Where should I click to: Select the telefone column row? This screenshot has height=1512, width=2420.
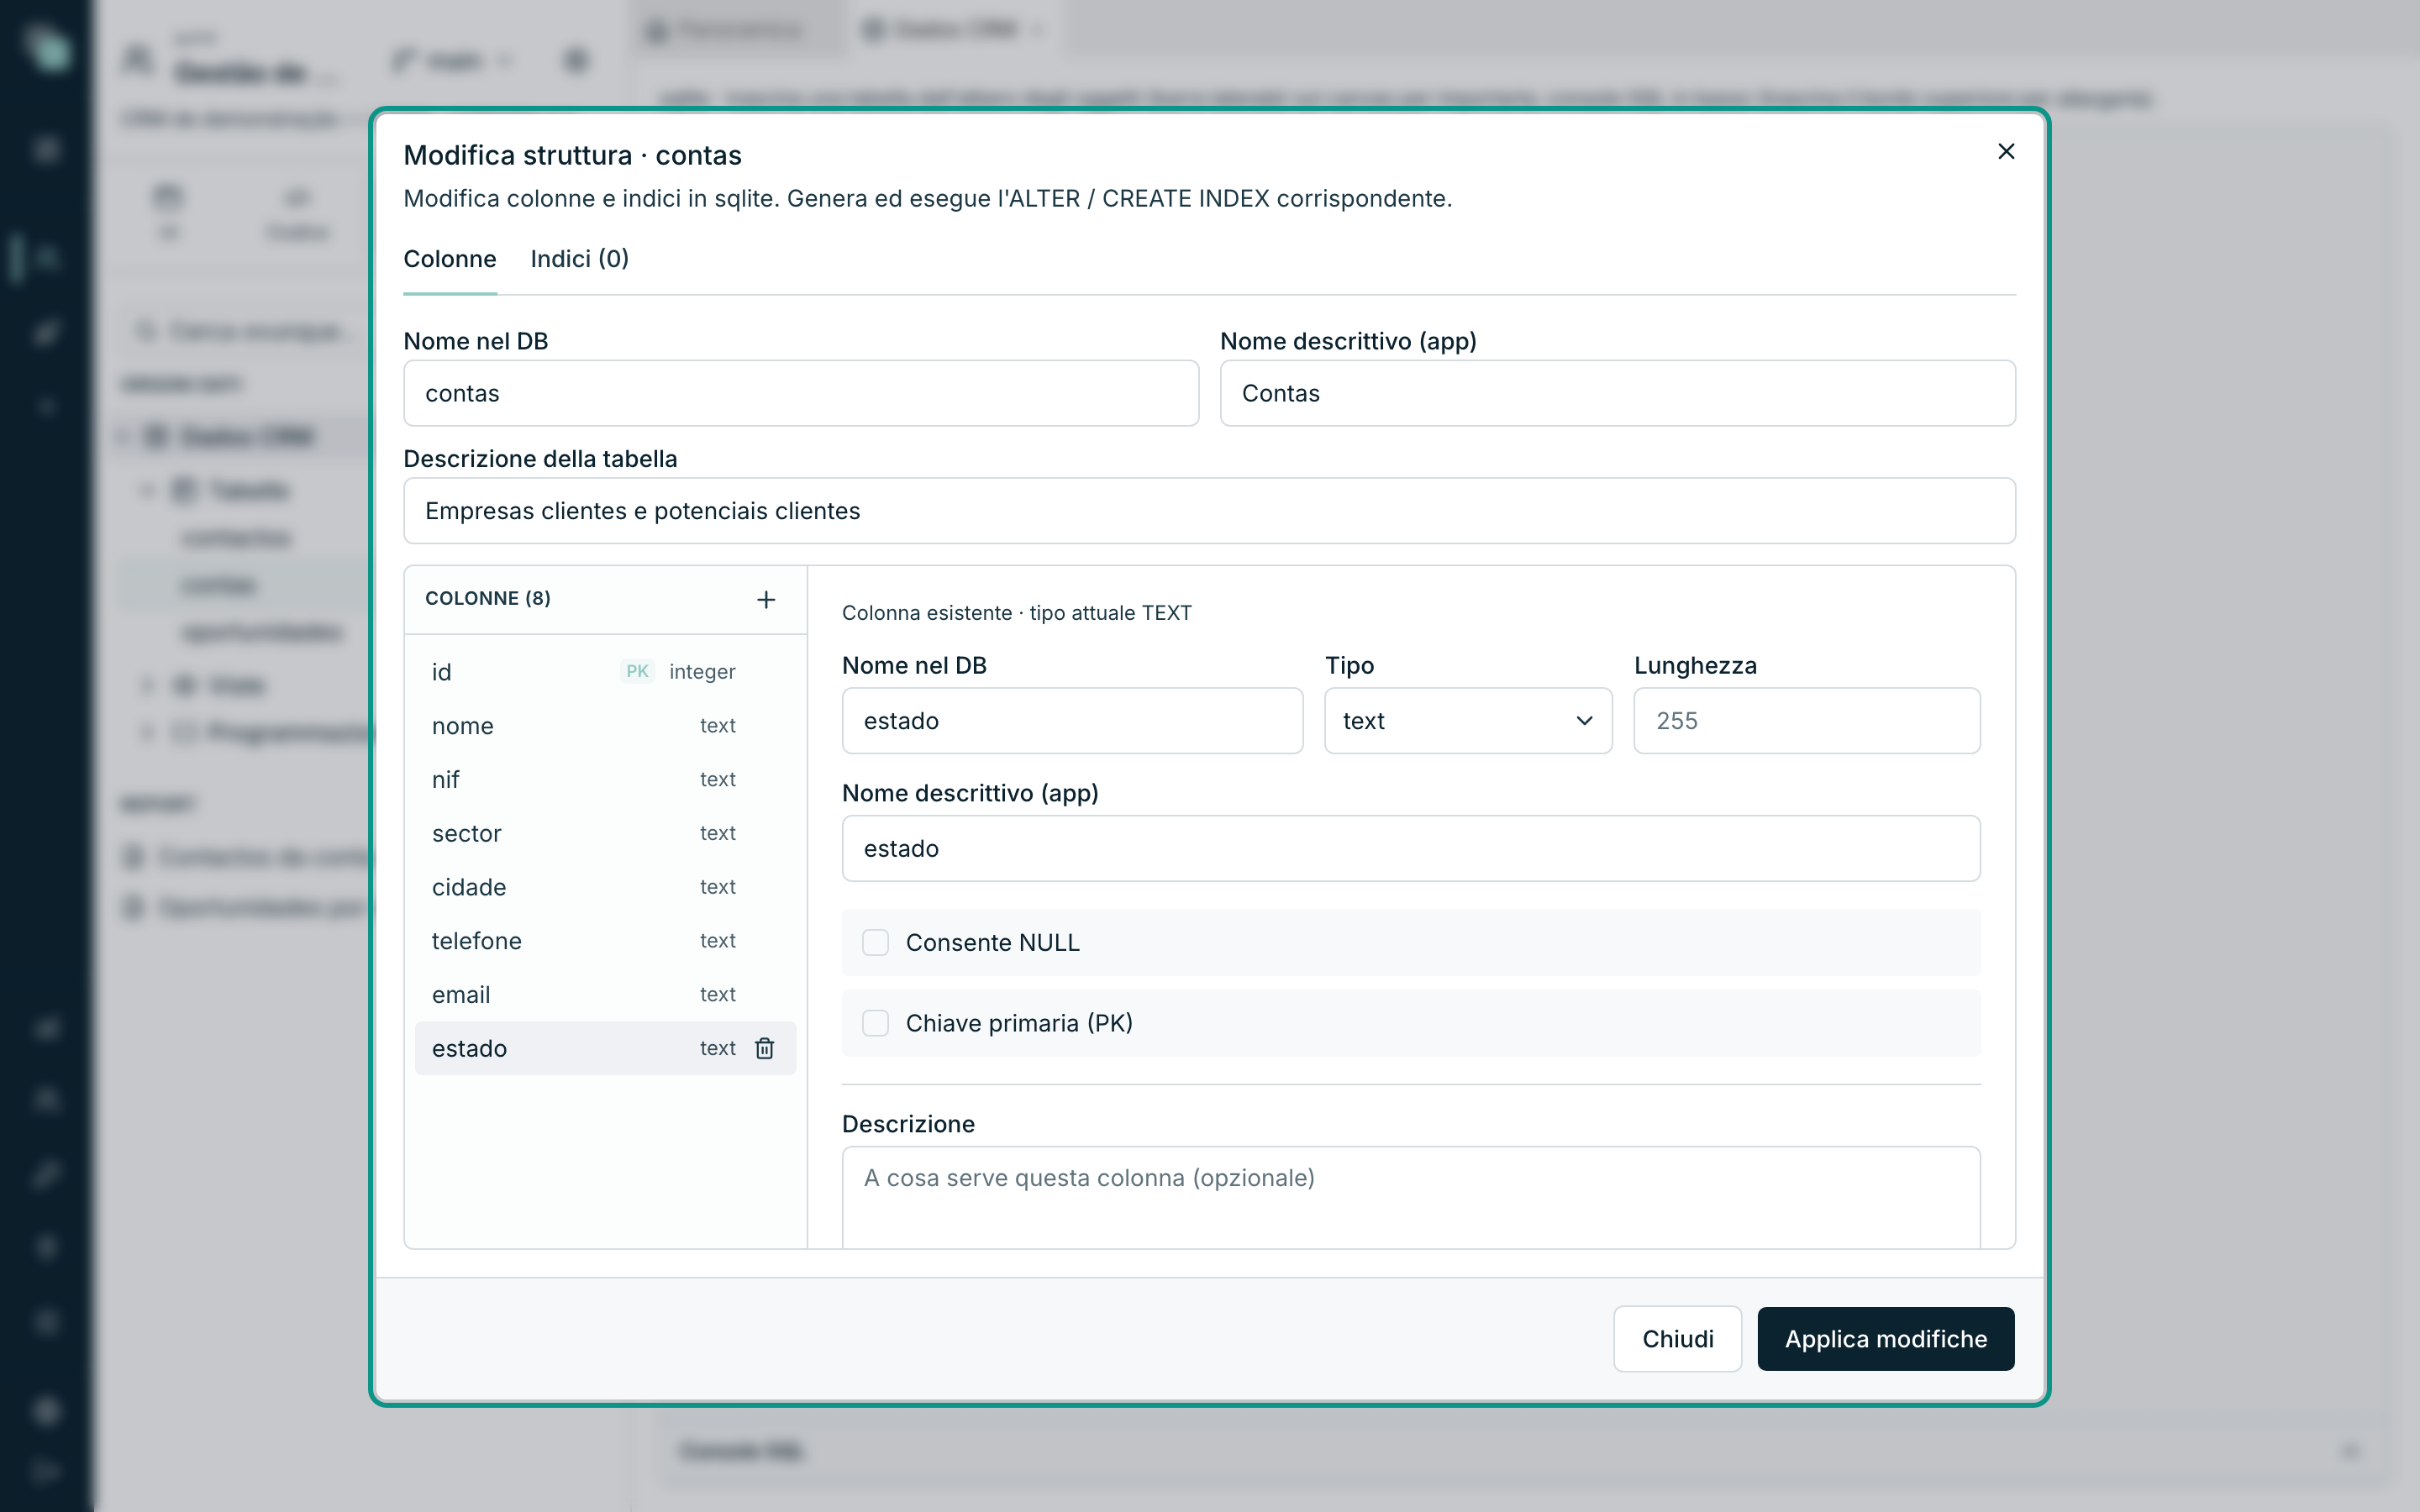[605, 941]
